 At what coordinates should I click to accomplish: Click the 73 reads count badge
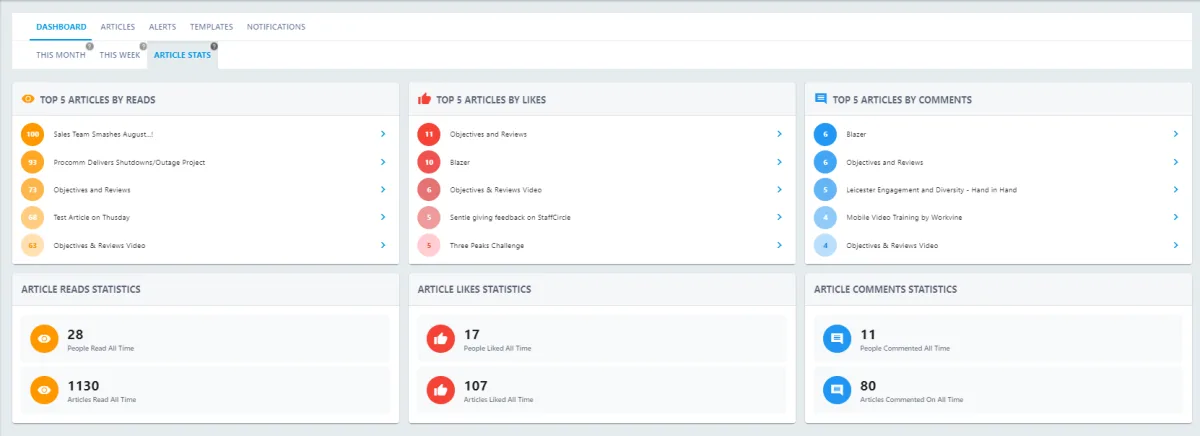point(33,190)
